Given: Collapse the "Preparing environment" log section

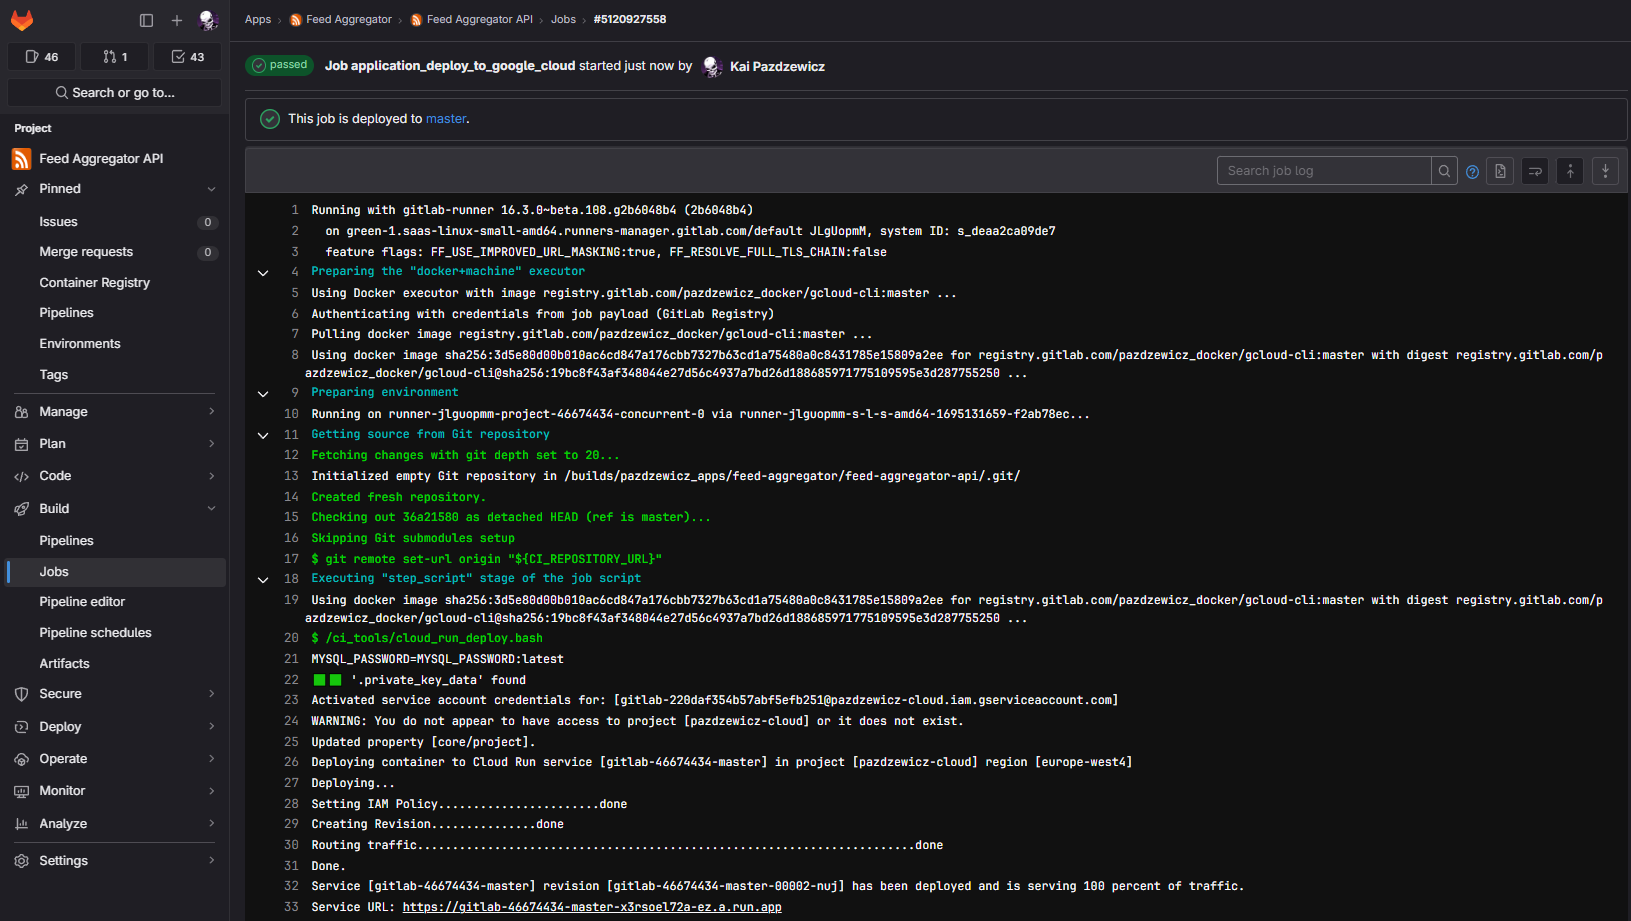Looking at the screenshot, I should point(263,393).
